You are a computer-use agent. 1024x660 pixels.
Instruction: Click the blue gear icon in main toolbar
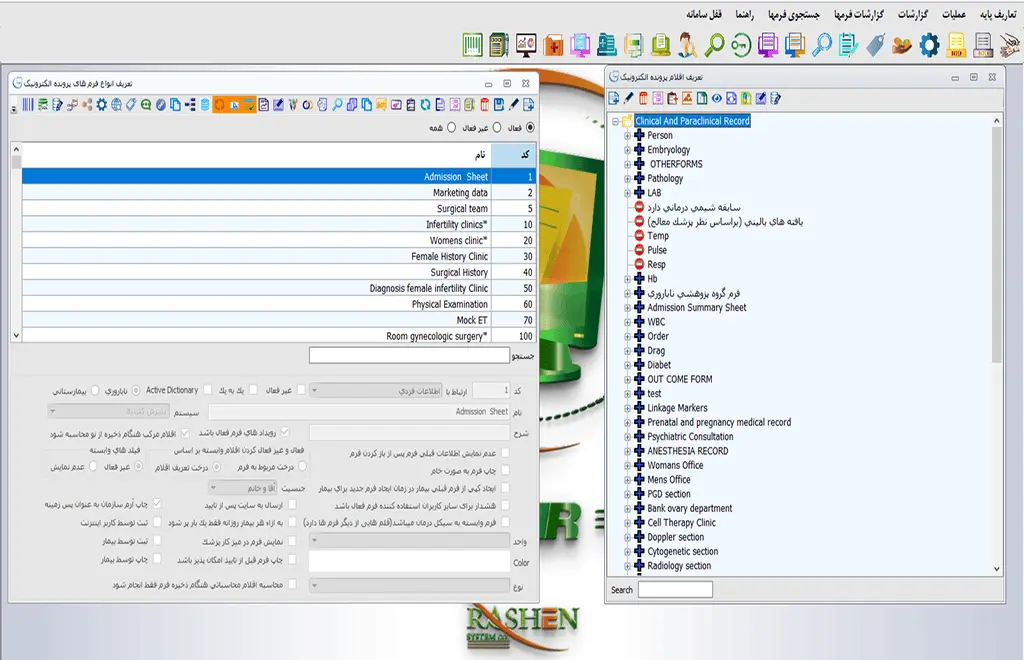(929, 44)
